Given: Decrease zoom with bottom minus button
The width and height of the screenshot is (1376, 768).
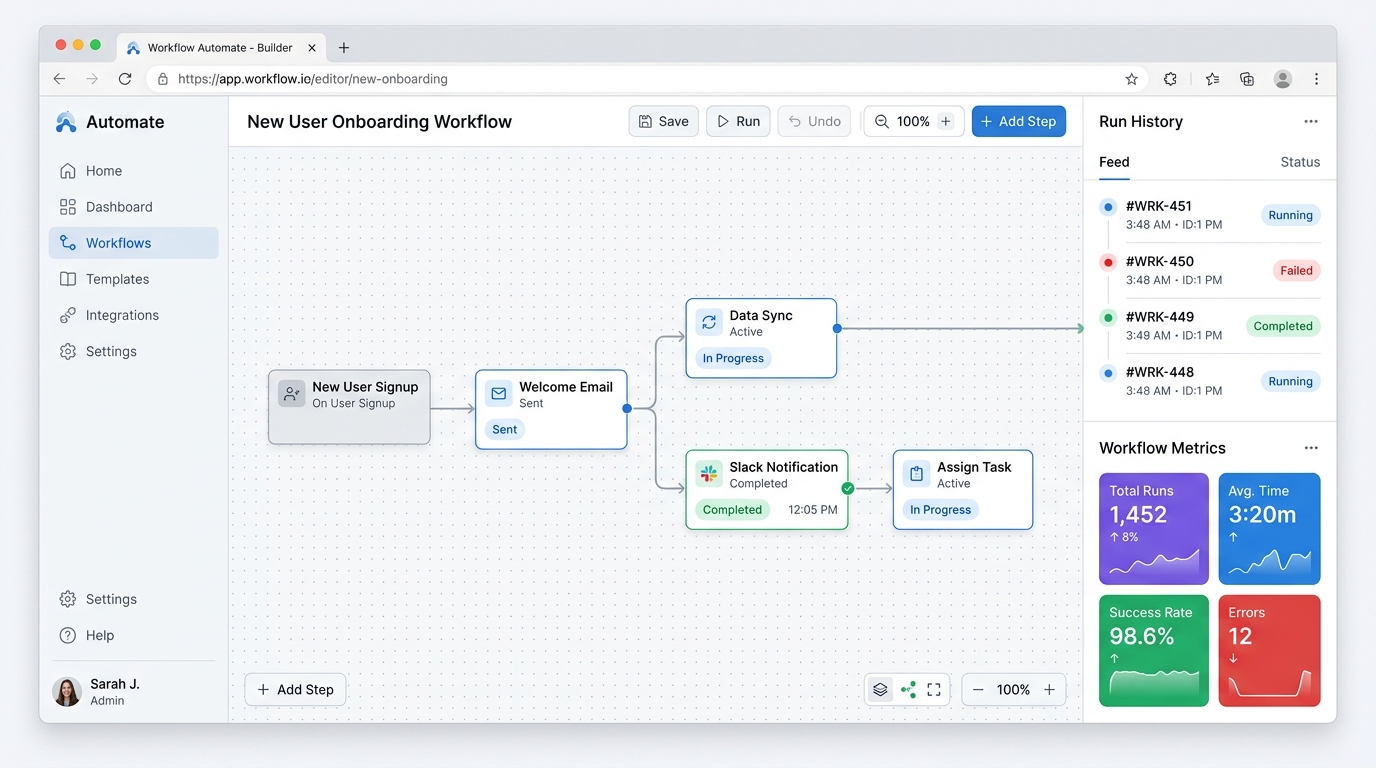Looking at the screenshot, I should [x=978, y=689].
